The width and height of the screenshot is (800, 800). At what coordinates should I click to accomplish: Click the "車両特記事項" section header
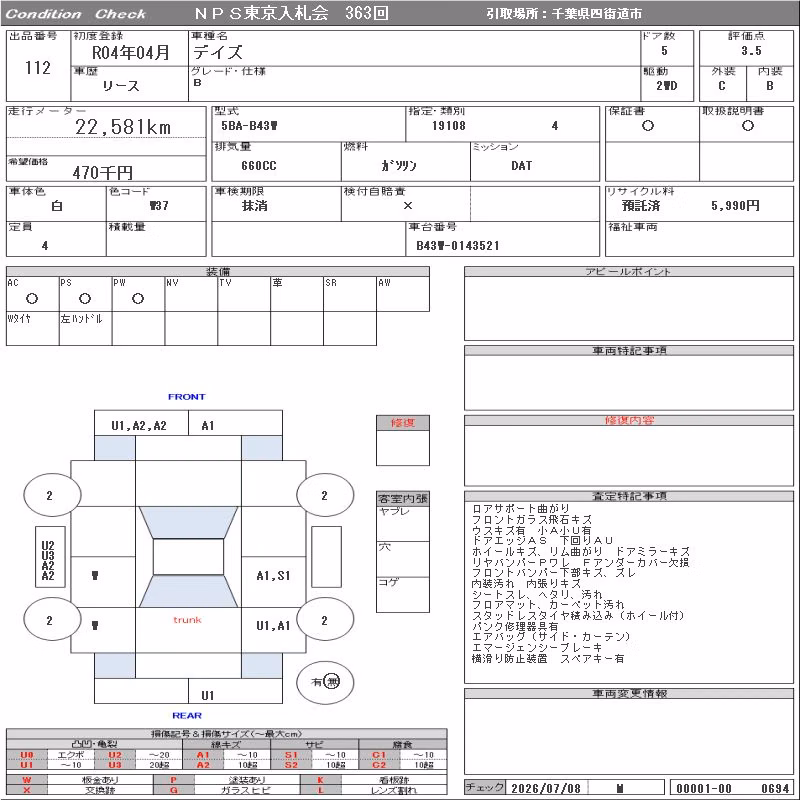pyautogui.click(x=629, y=351)
